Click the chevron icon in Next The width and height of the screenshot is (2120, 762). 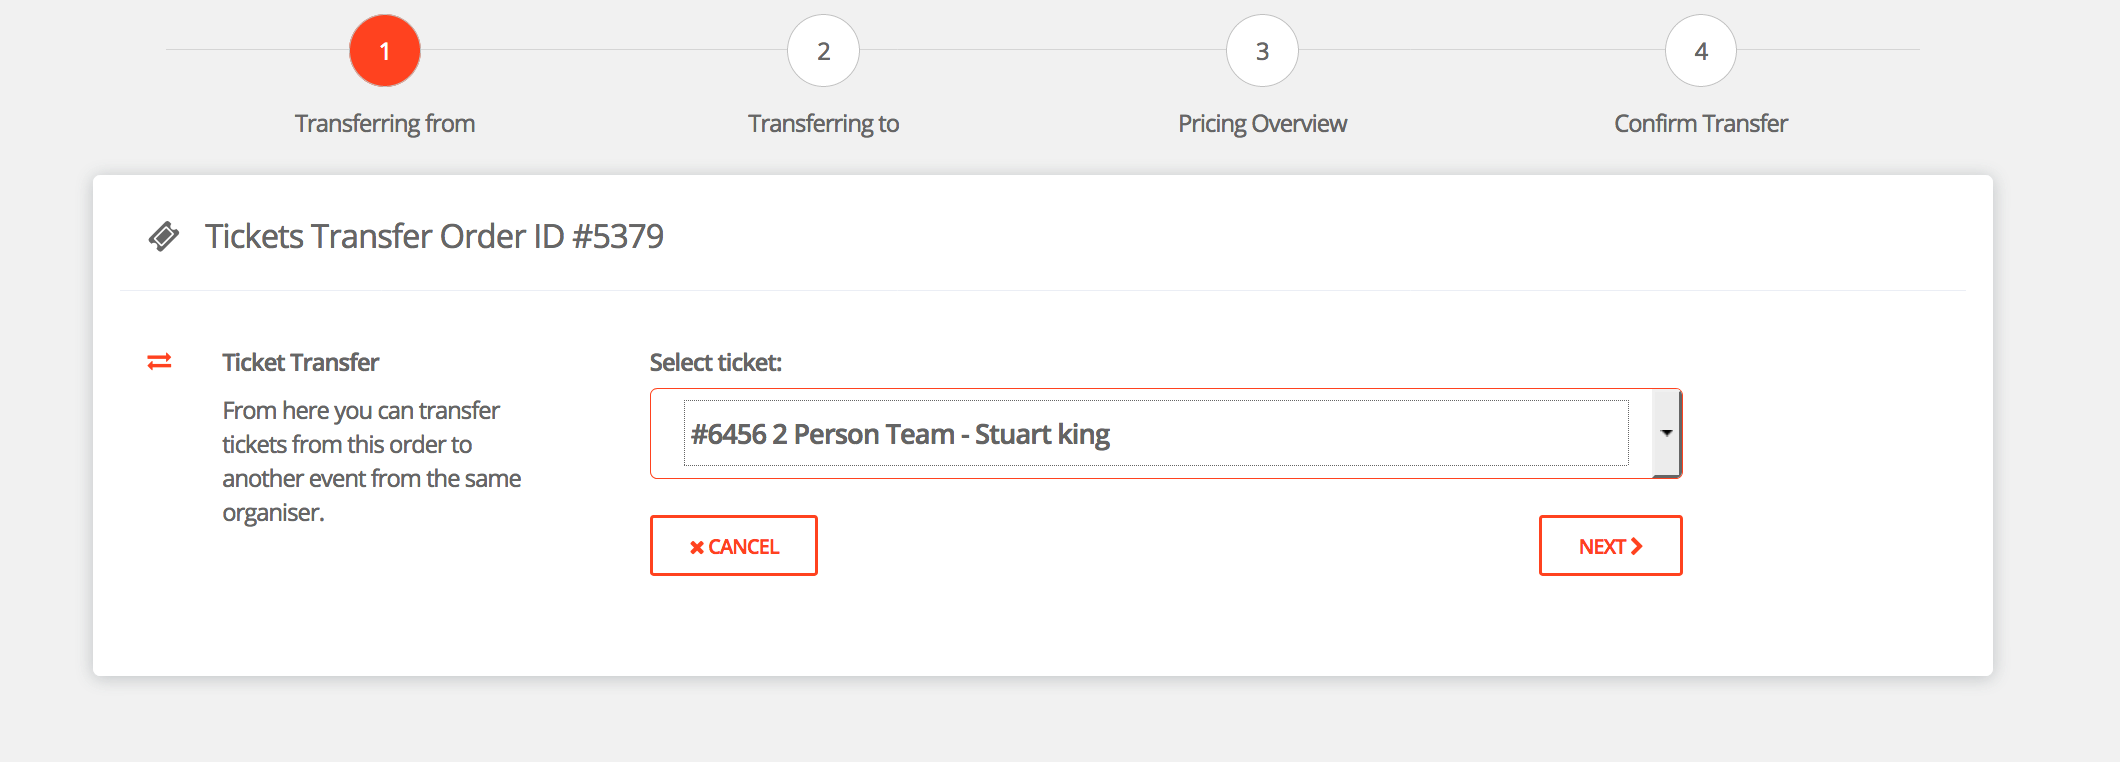[1637, 546]
